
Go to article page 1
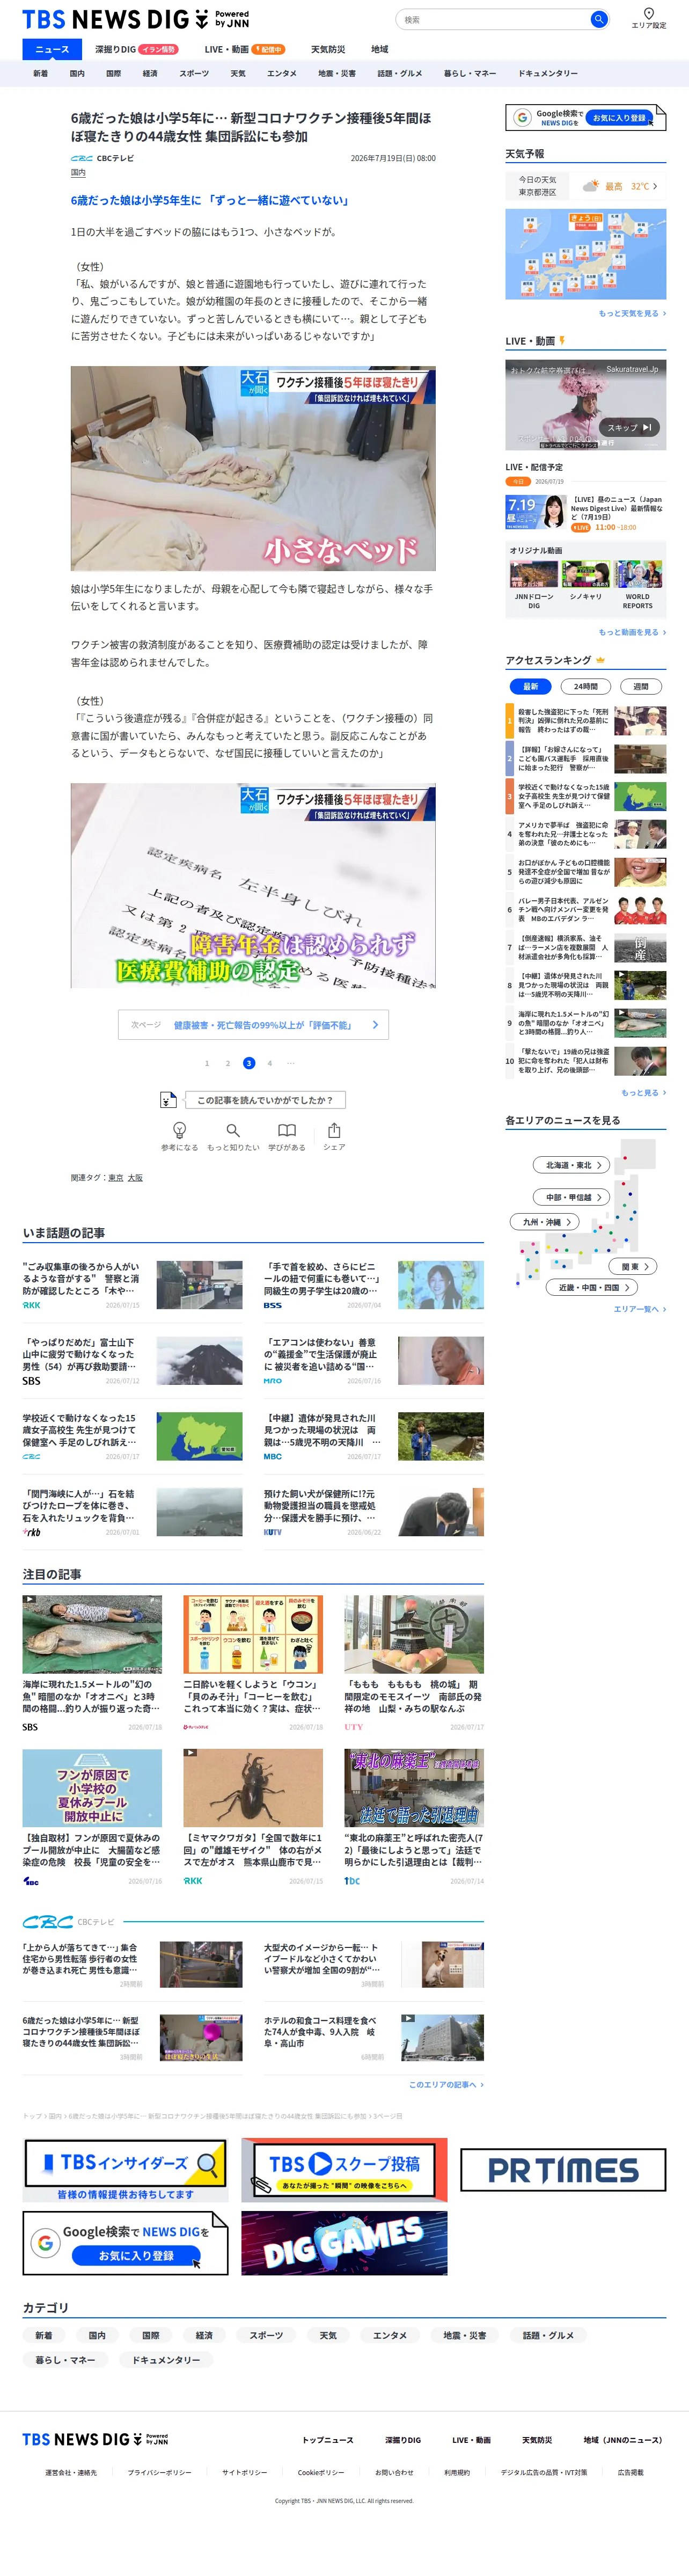pyautogui.click(x=207, y=1063)
